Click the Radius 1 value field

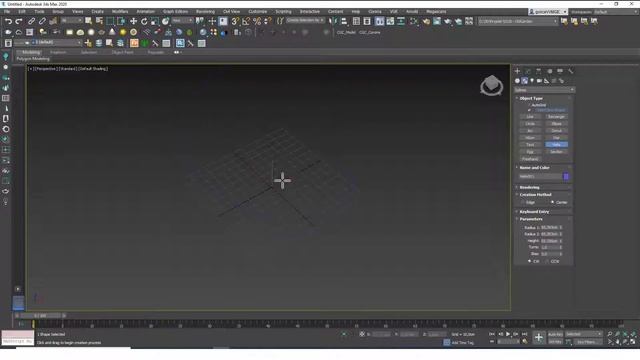point(549,227)
